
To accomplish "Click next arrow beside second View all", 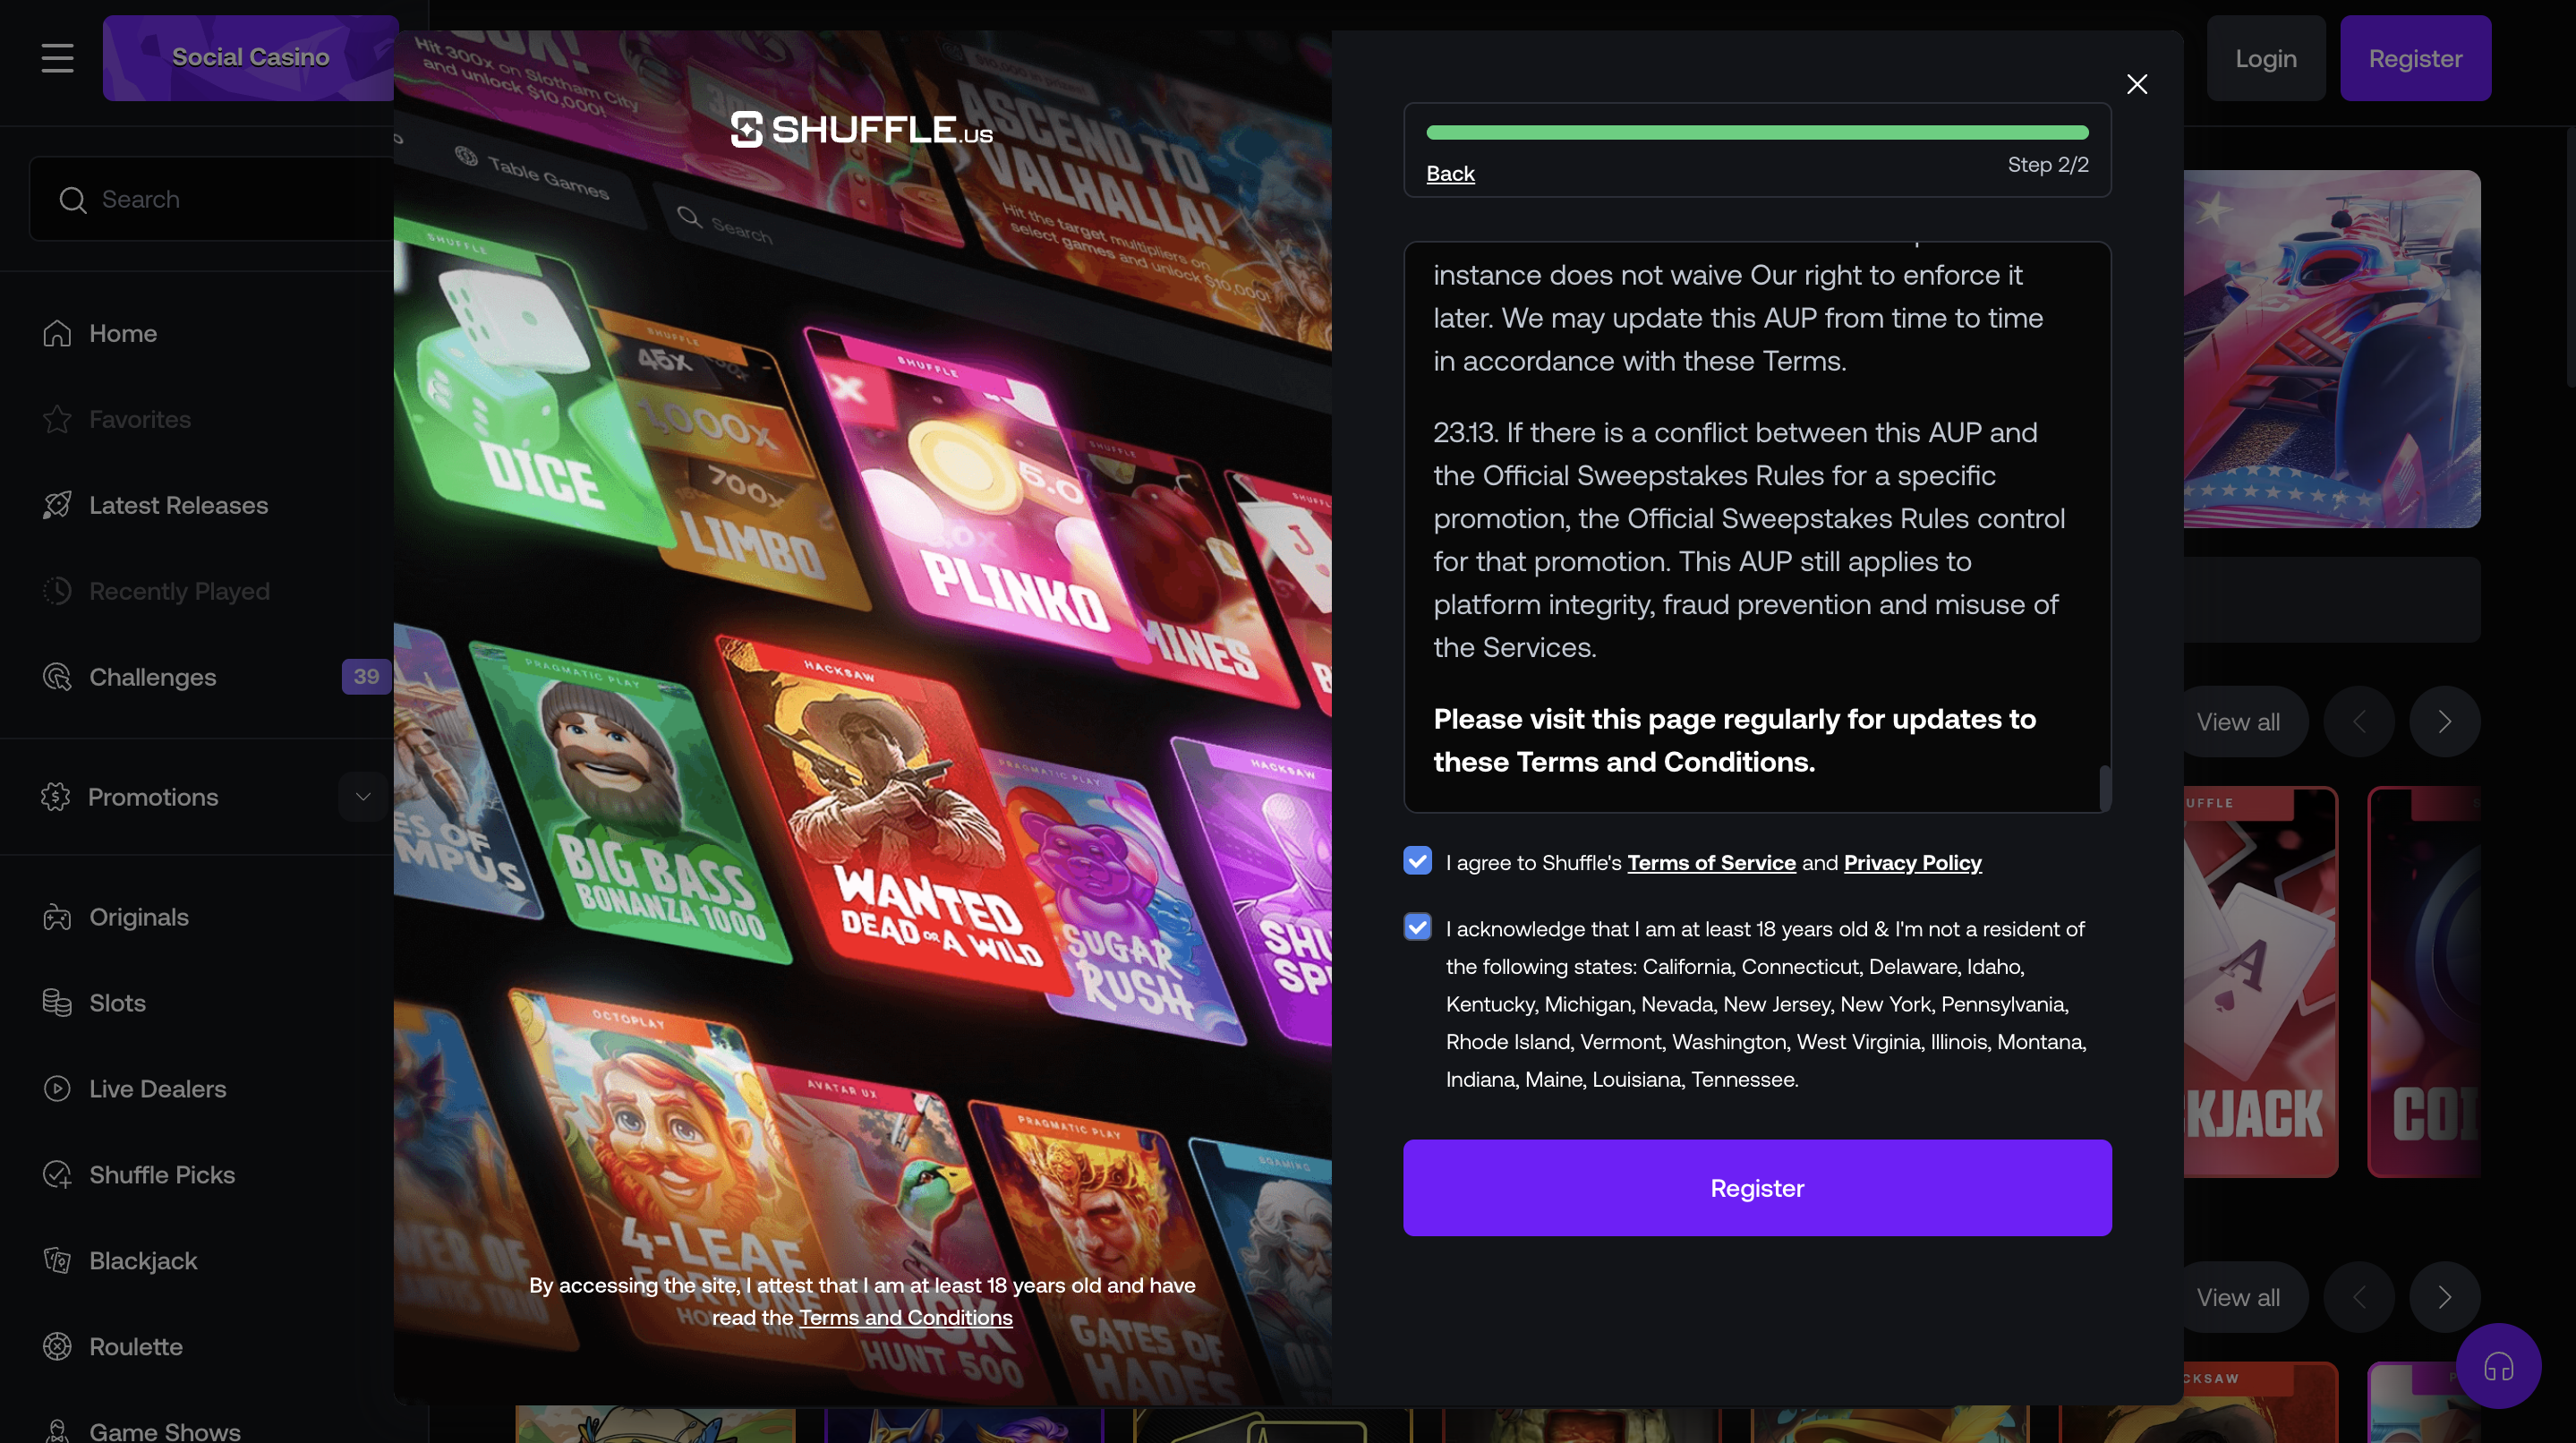I will coord(2444,1297).
